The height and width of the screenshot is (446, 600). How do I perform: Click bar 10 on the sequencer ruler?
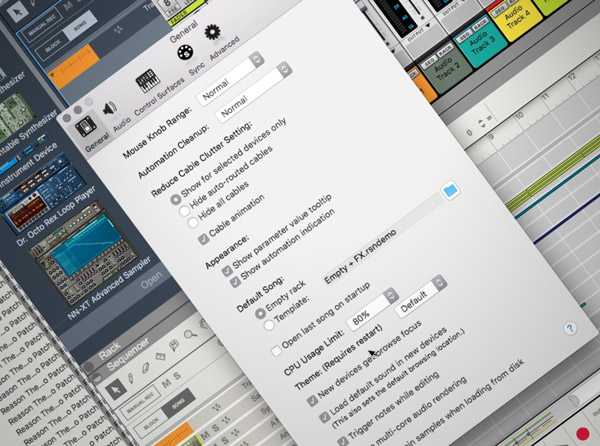click(x=518, y=115)
